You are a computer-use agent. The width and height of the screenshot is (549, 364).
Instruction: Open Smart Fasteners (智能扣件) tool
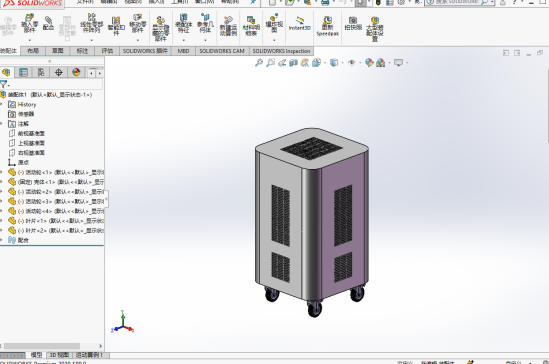pos(116,26)
